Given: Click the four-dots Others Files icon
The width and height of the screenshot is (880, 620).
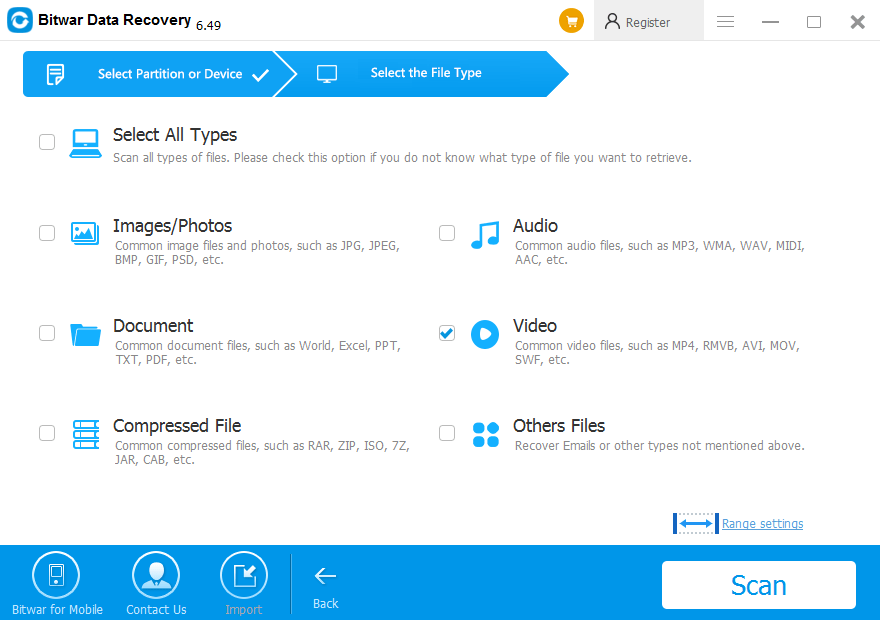Looking at the screenshot, I should [485, 435].
